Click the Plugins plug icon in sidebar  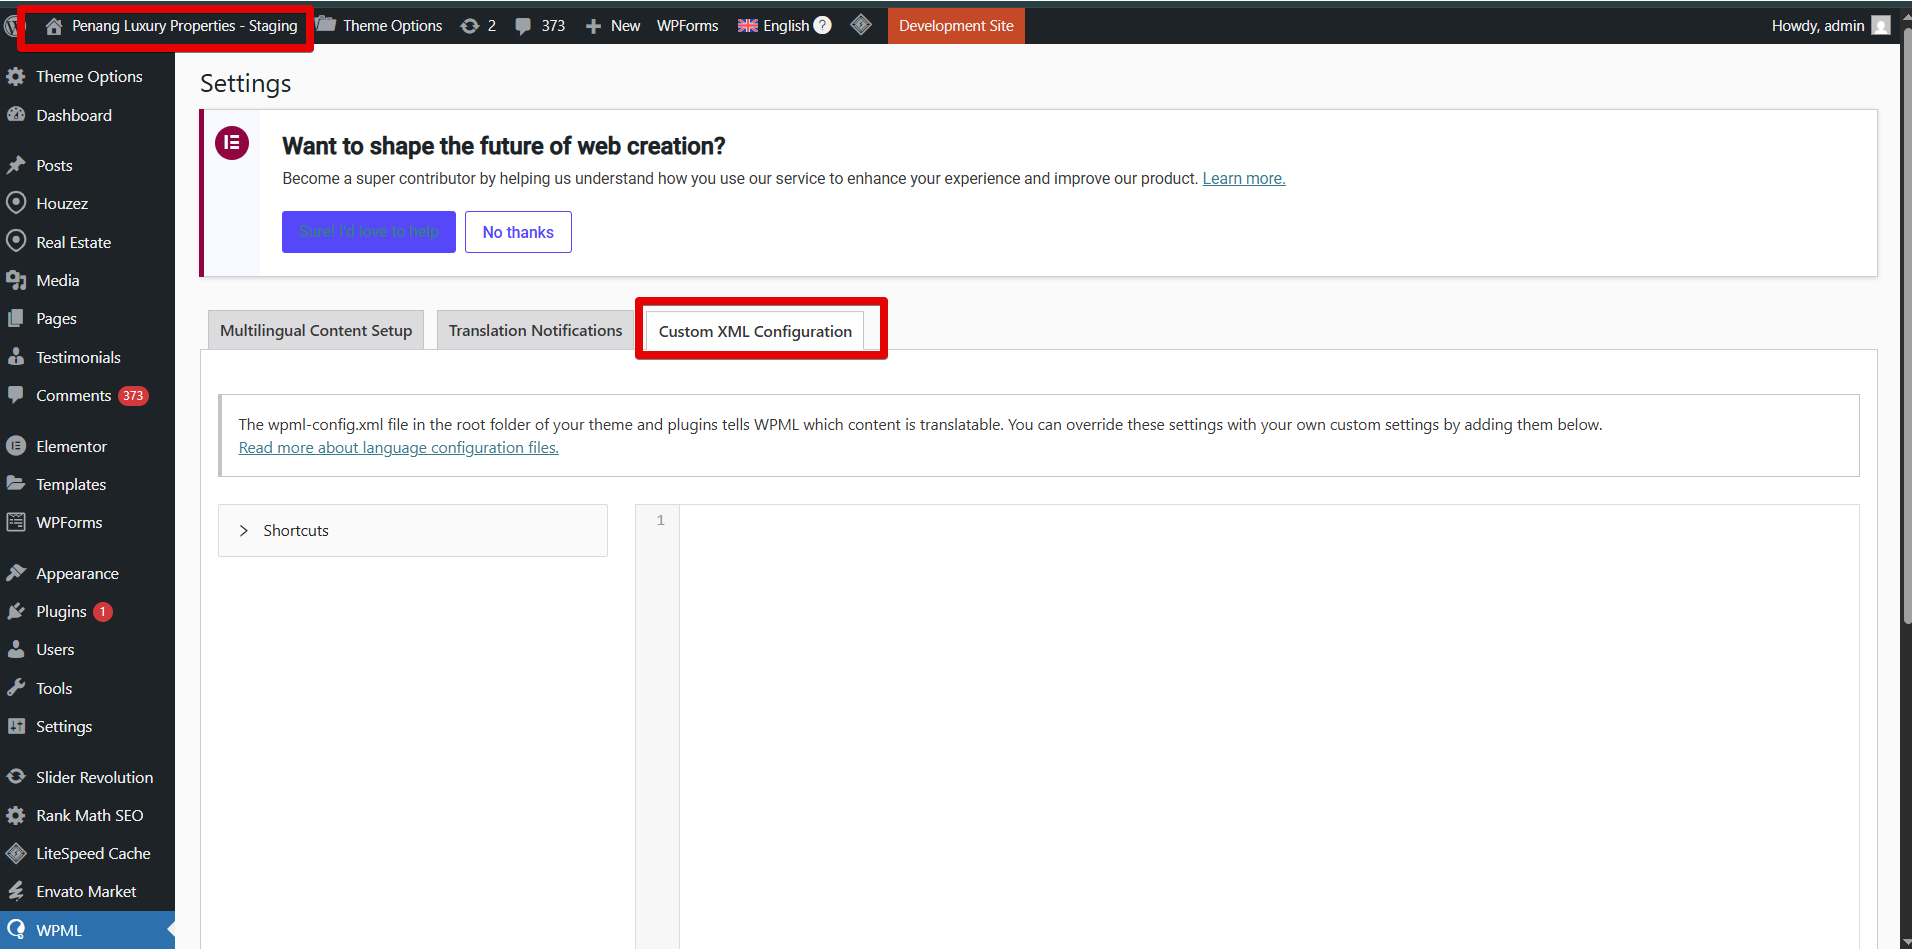pos(16,611)
